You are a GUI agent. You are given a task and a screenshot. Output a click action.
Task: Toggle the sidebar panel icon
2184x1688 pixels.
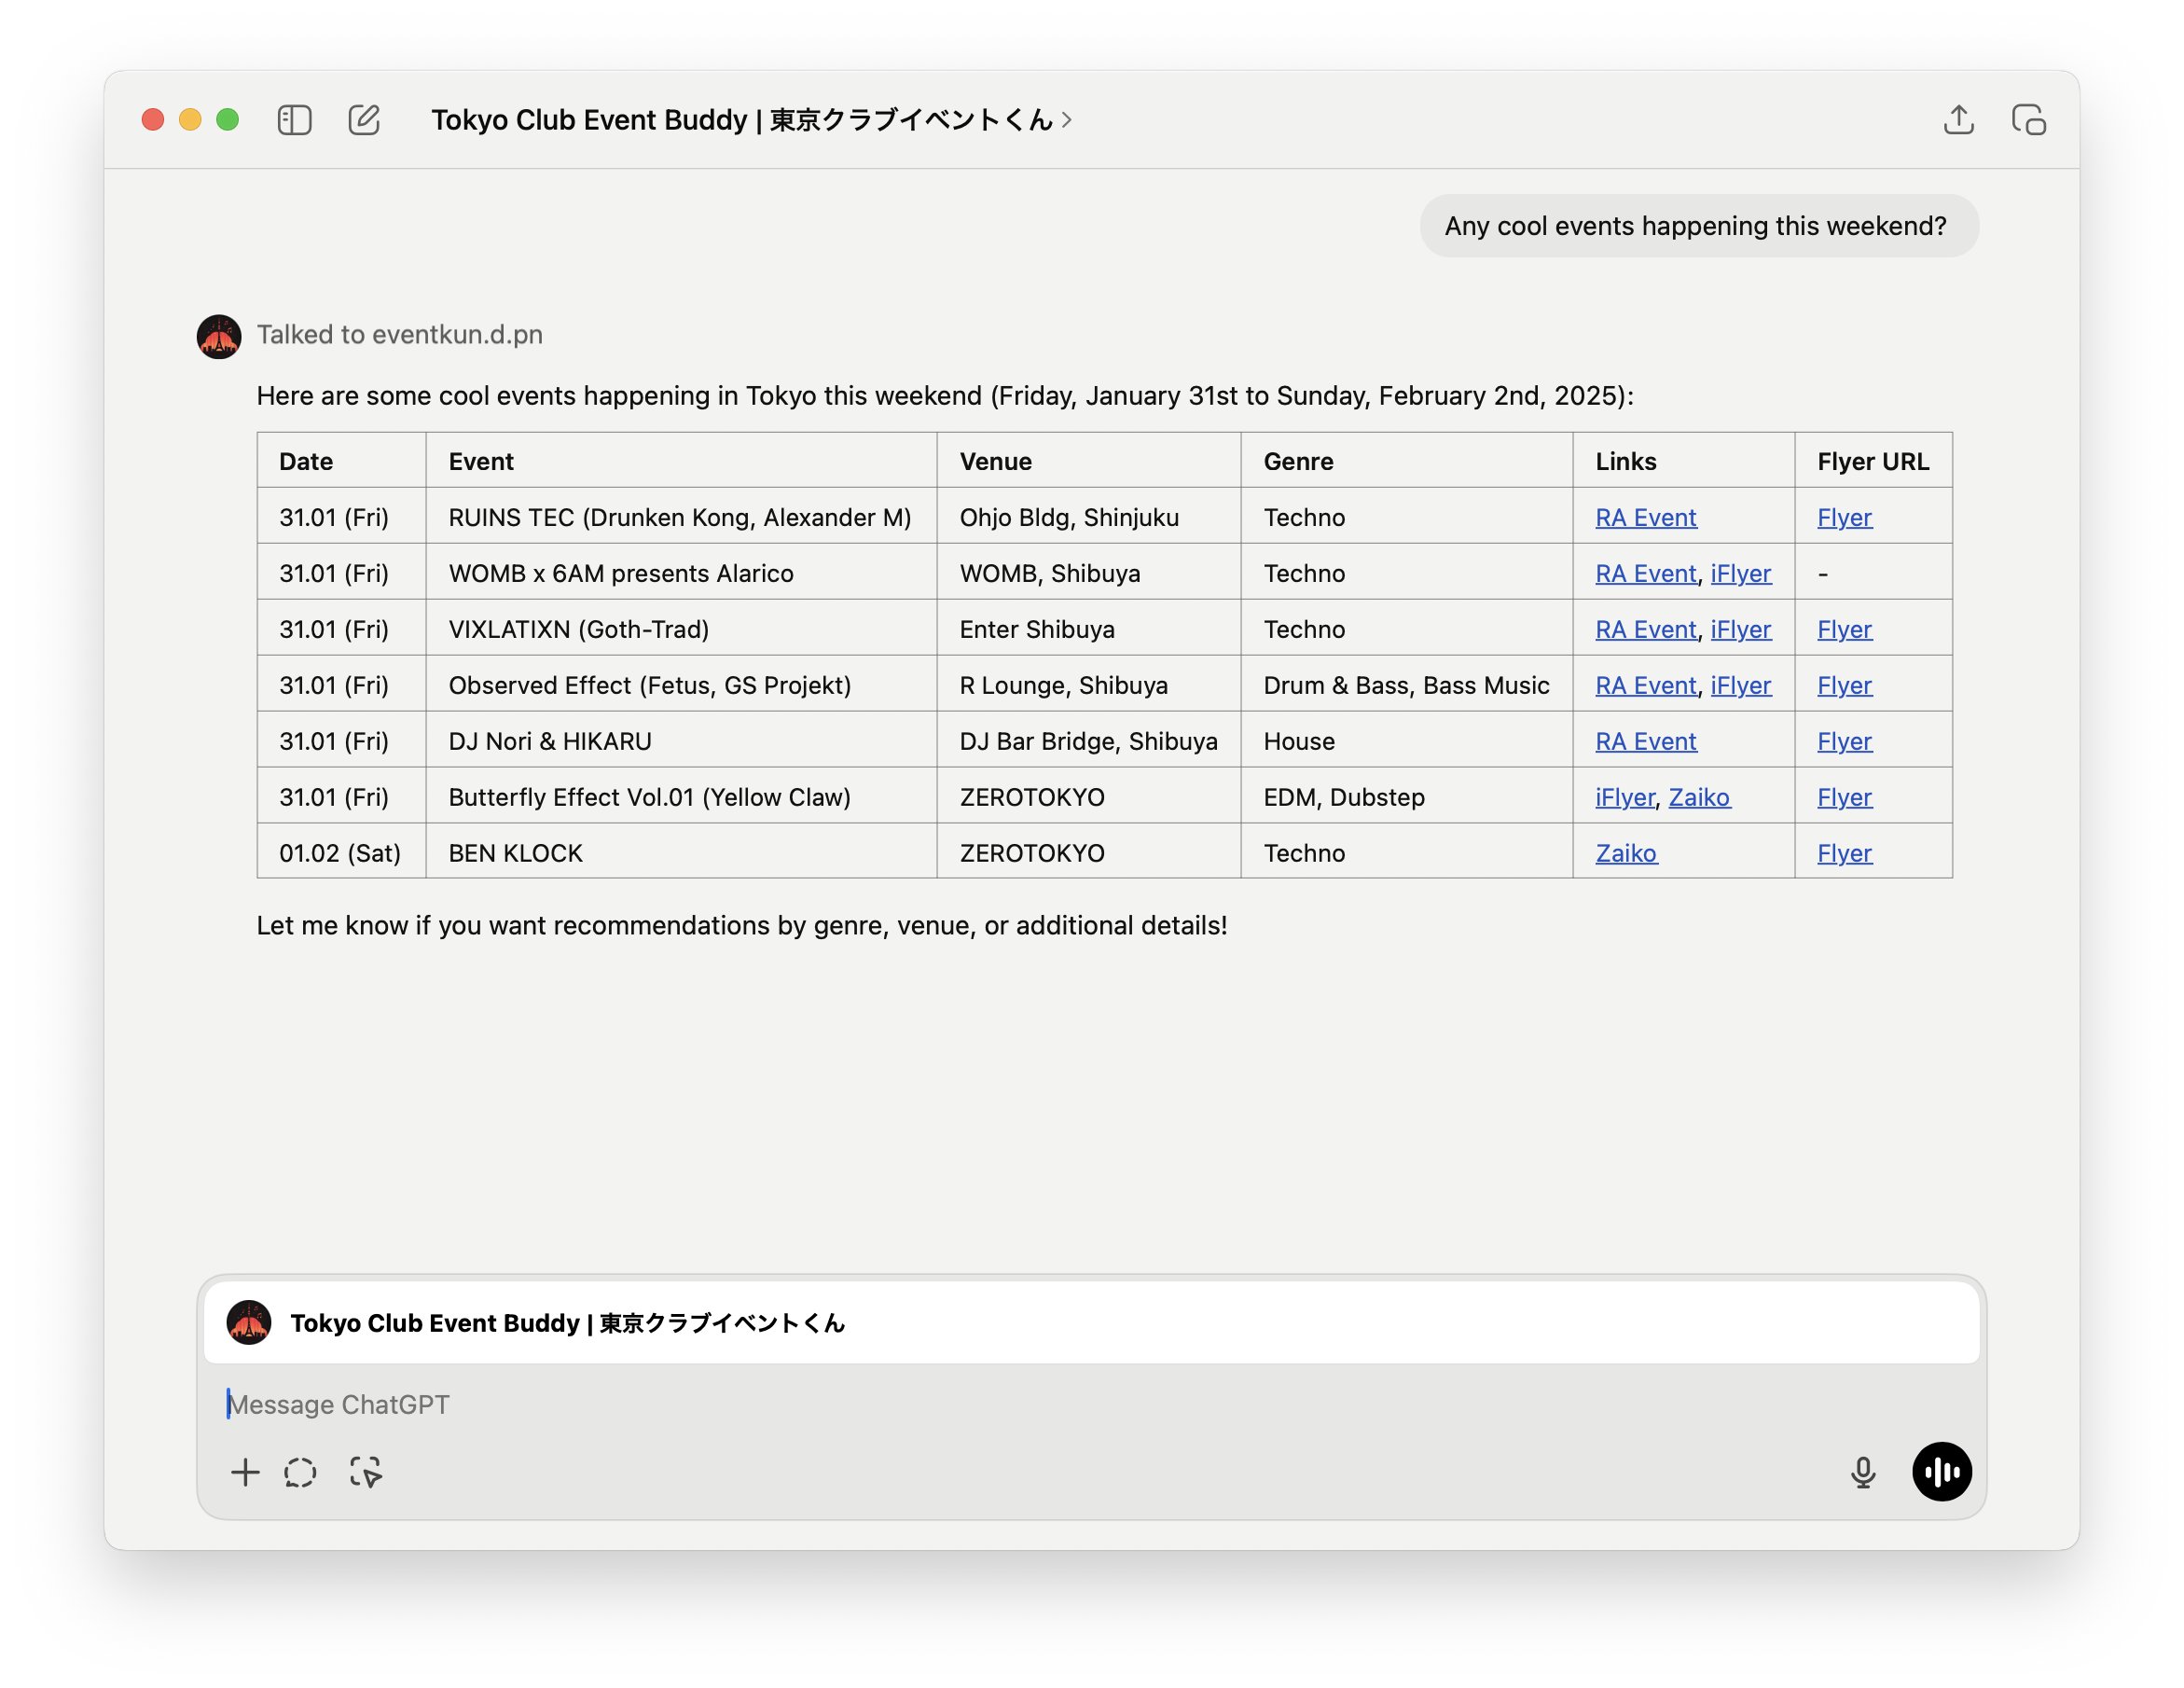tap(294, 120)
